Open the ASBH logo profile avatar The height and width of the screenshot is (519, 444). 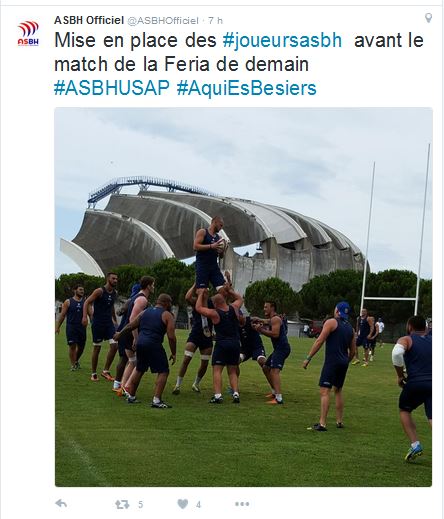point(28,33)
